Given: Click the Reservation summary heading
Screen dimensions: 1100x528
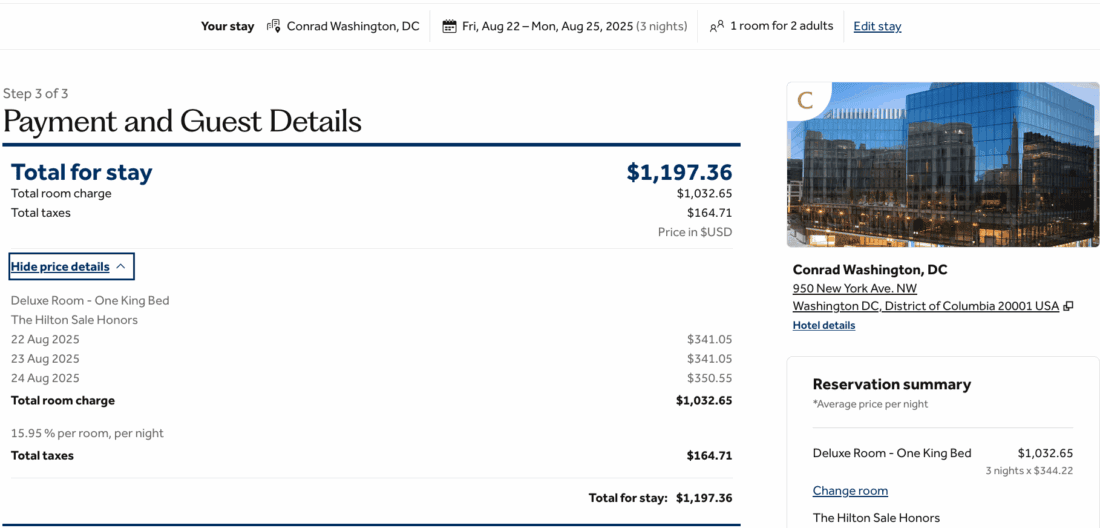Looking at the screenshot, I should [891, 384].
